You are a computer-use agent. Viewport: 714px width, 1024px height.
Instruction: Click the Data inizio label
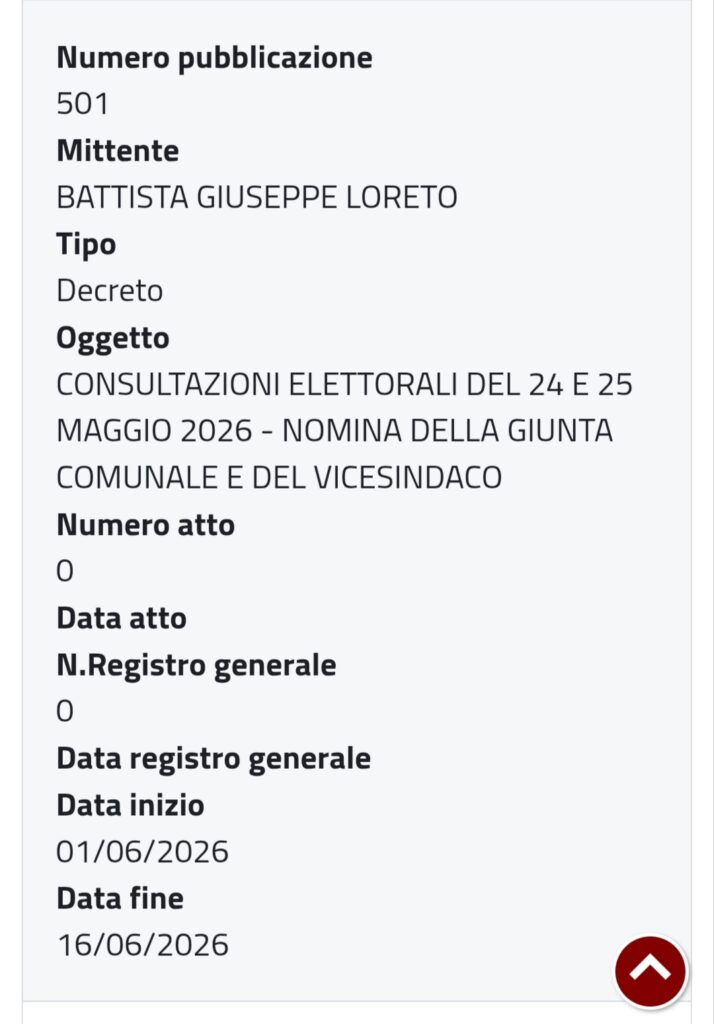point(130,805)
